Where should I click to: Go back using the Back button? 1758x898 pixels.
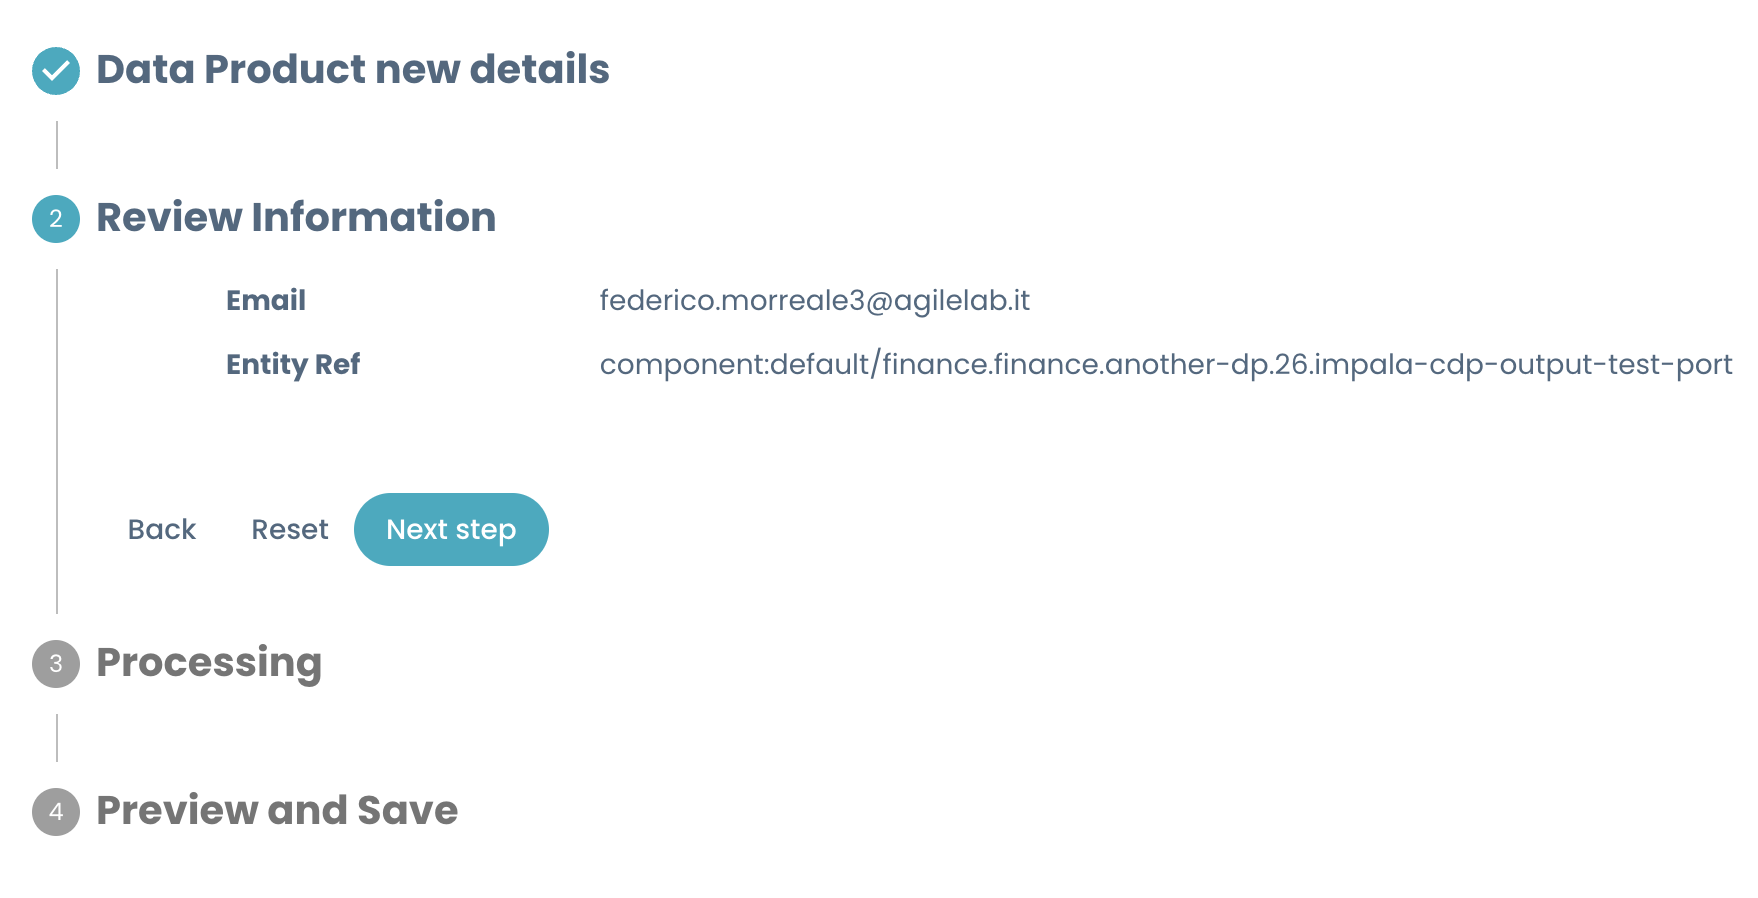(x=162, y=529)
